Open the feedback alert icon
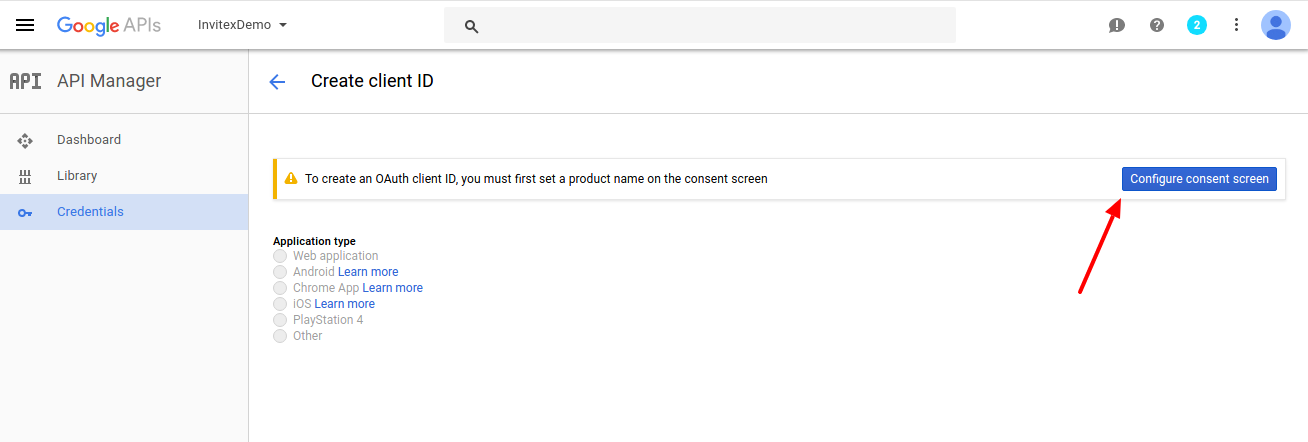 [x=1117, y=25]
